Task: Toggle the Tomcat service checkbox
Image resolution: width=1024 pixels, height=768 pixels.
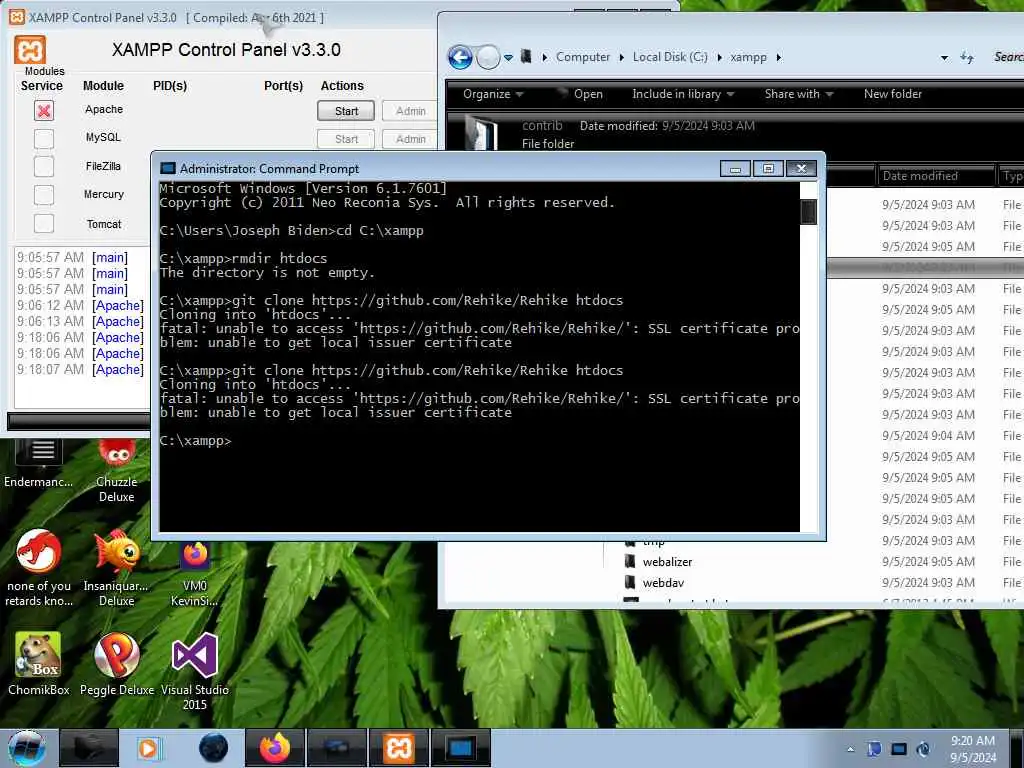Action: pyautogui.click(x=44, y=223)
